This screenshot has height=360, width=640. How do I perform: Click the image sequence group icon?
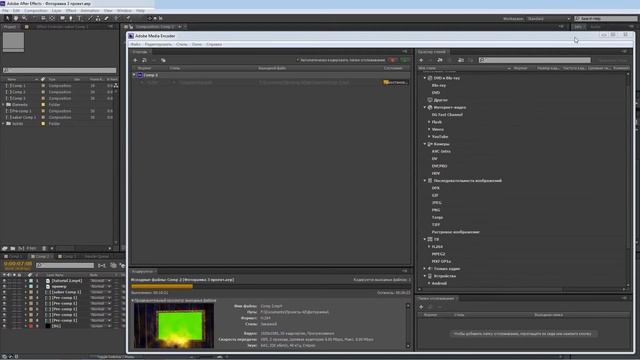[x=430, y=180]
